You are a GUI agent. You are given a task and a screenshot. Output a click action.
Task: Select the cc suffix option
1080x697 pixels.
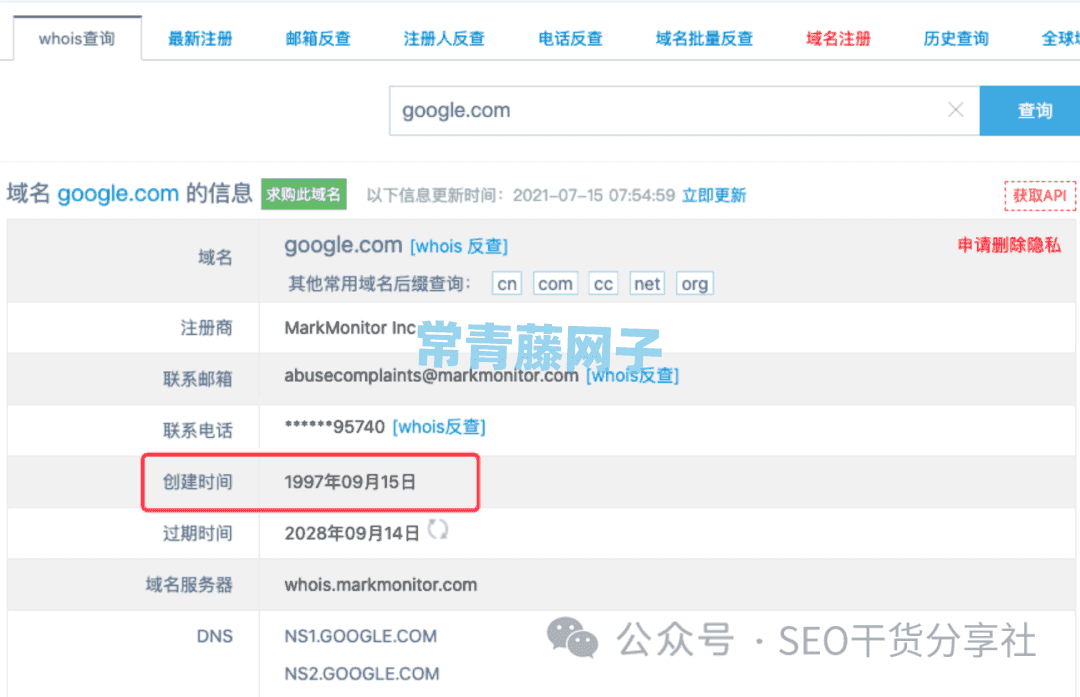603,284
